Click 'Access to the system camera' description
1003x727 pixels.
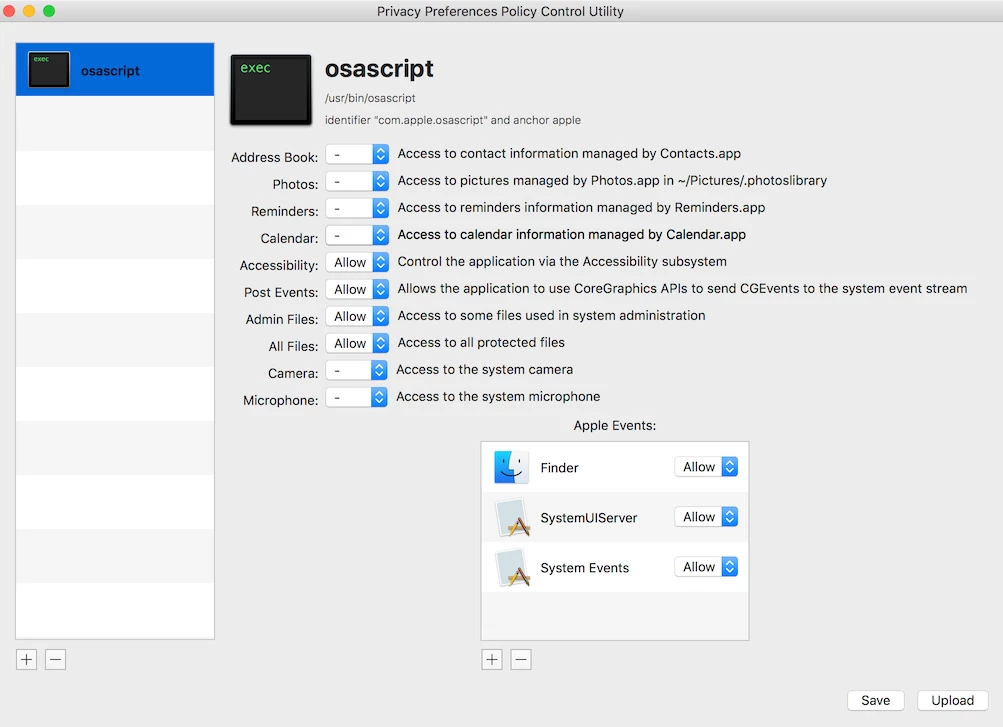pyautogui.click(x=484, y=370)
